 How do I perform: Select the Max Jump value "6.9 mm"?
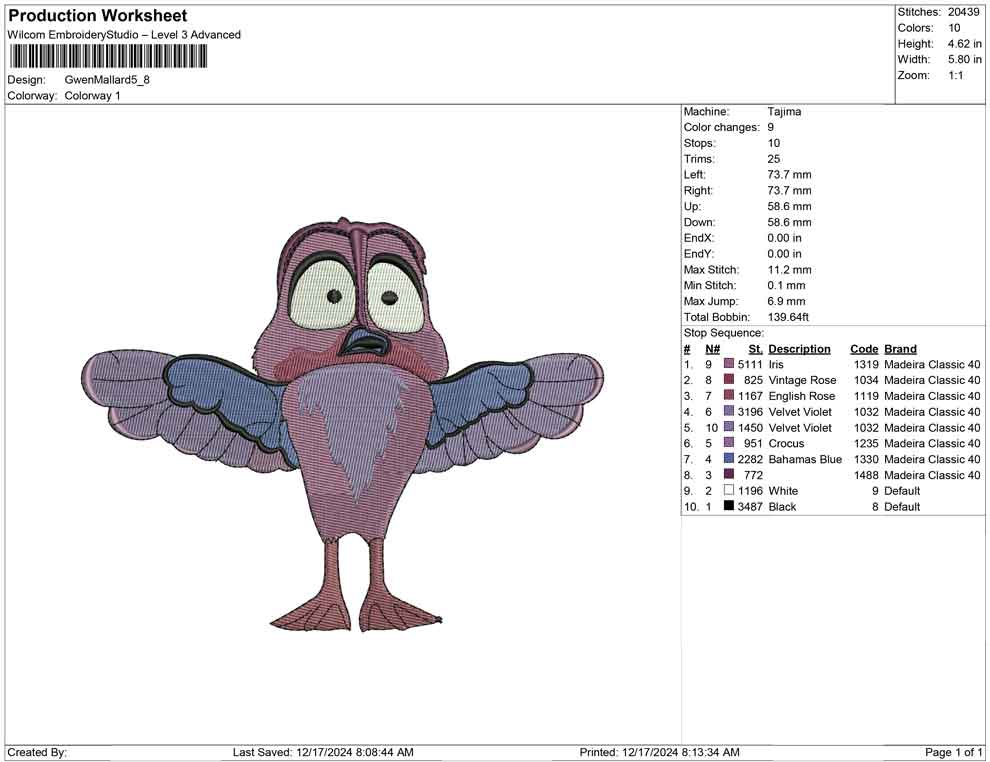[x=786, y=301]
